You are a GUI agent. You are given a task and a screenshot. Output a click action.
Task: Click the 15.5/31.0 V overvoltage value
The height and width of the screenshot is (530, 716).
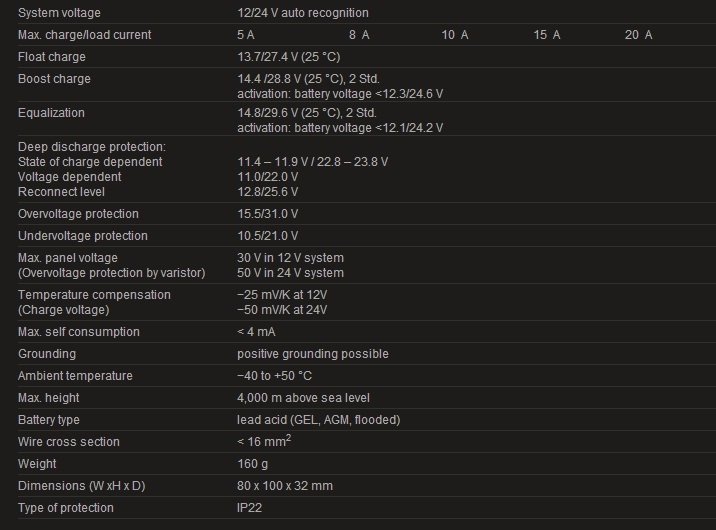268,214
